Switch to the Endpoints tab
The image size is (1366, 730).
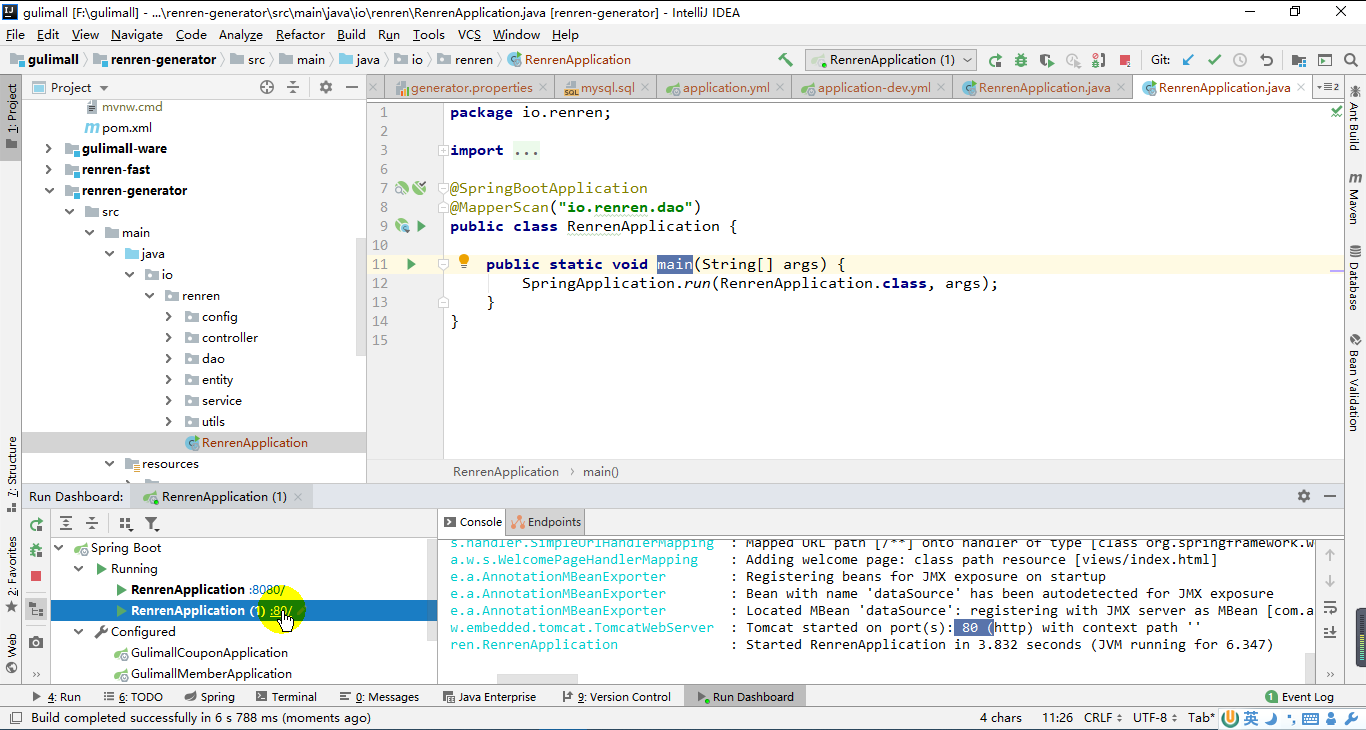[546, 522]
